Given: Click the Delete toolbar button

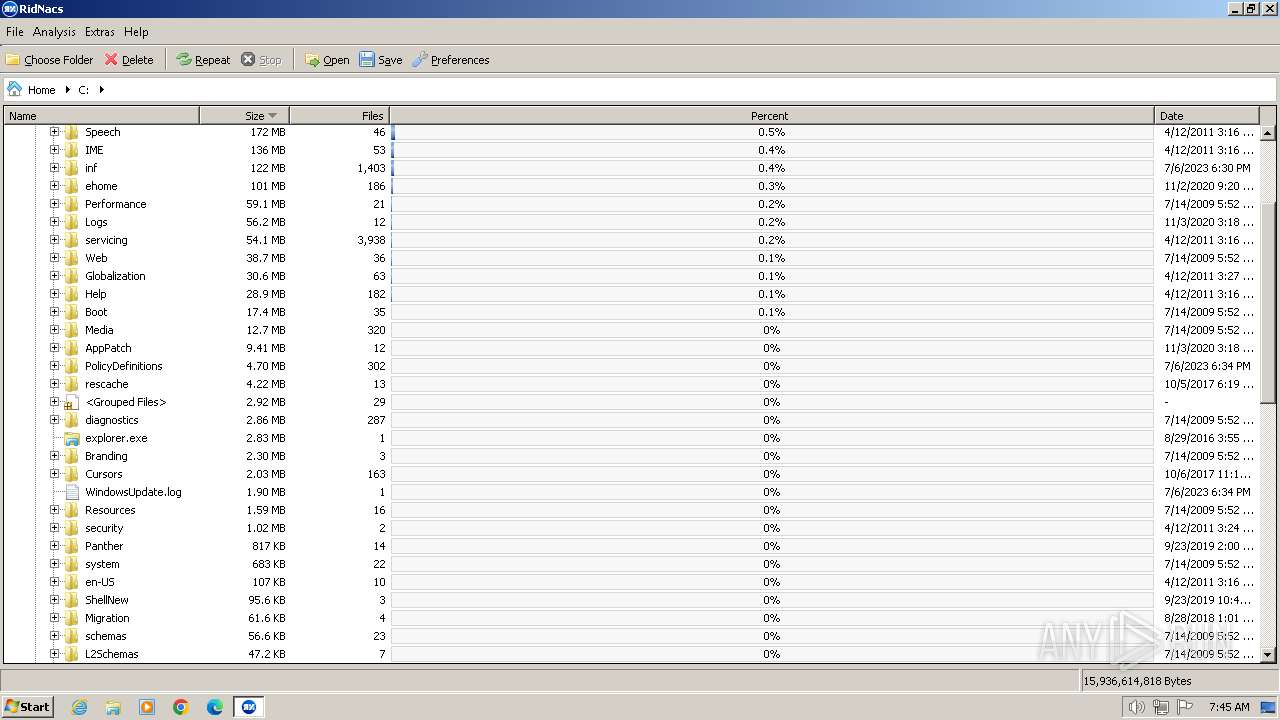Looking at the screenshot, I should click(x=129, y=60).
